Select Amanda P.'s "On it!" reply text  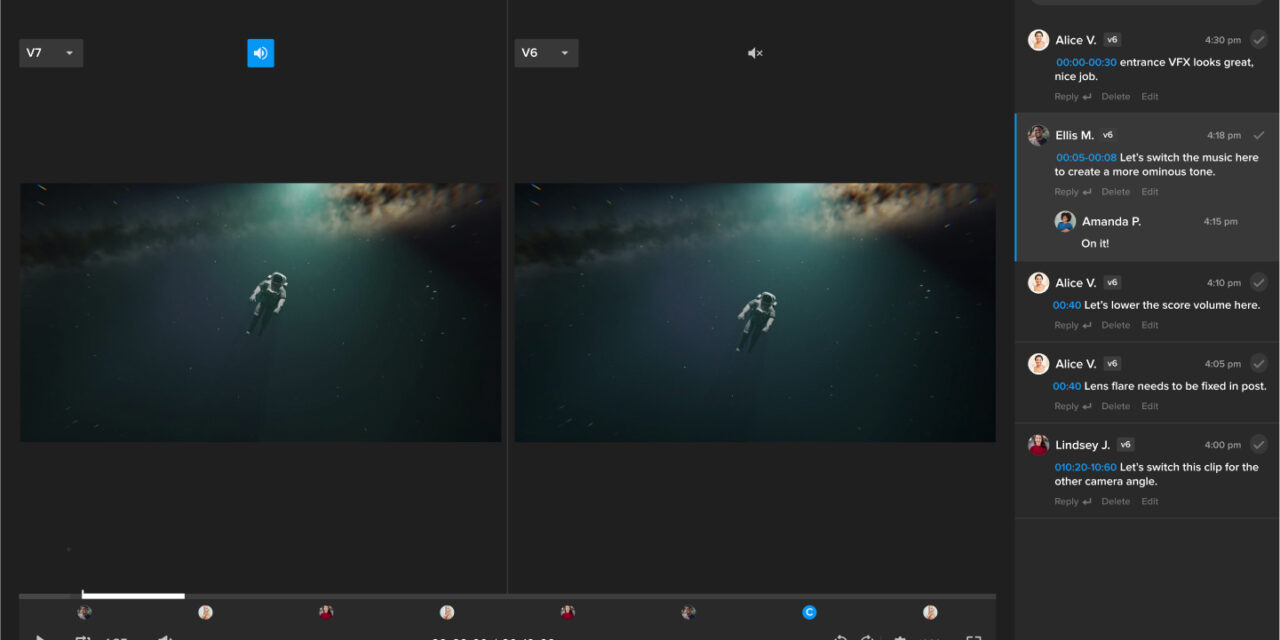(x=1095, y=243)
